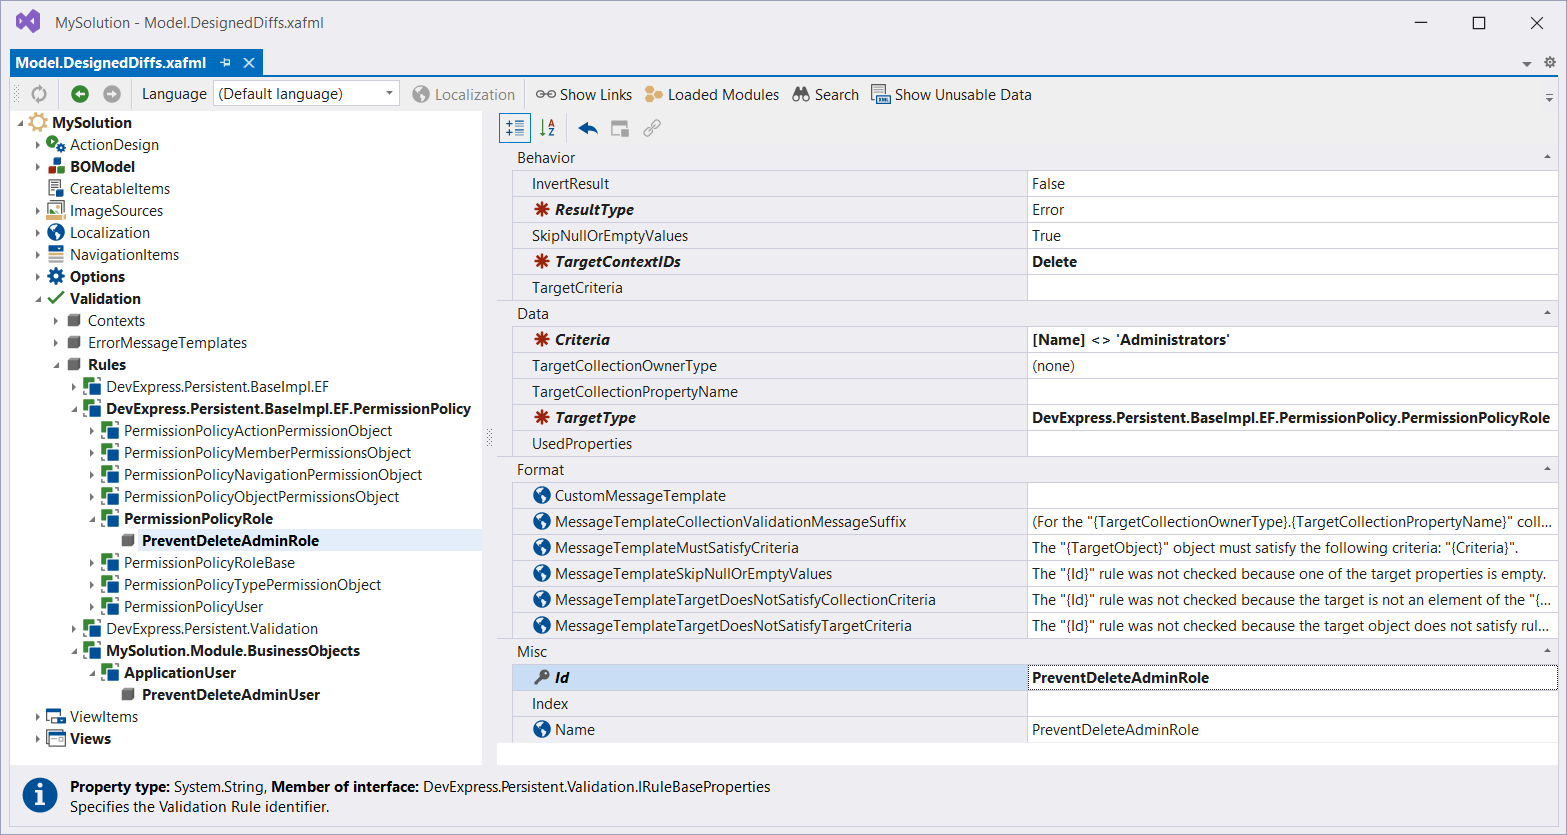Viewport: 1567px width, 835px height.
Task: Click the TargetType value field
Action: (1292, 418)
